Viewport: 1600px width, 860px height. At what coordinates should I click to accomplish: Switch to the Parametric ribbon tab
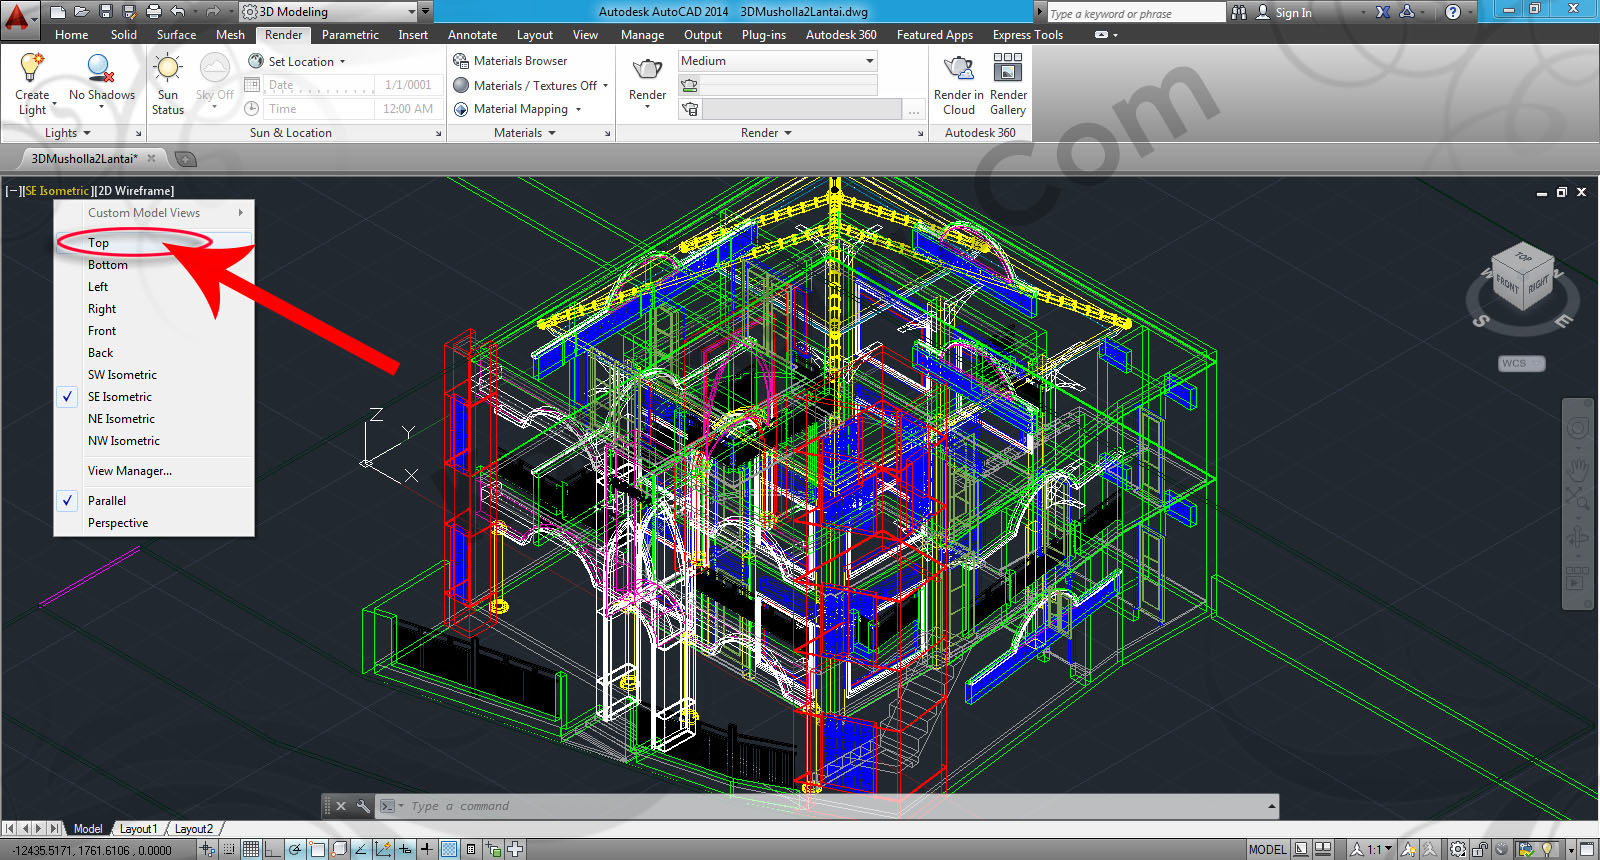coord(350,35)
